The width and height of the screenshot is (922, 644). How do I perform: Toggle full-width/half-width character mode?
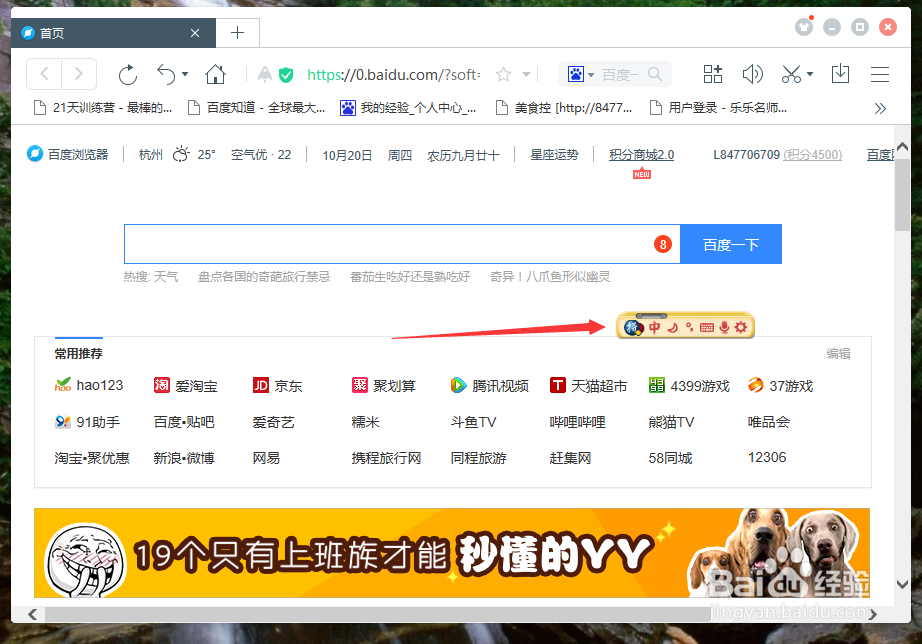672,327
